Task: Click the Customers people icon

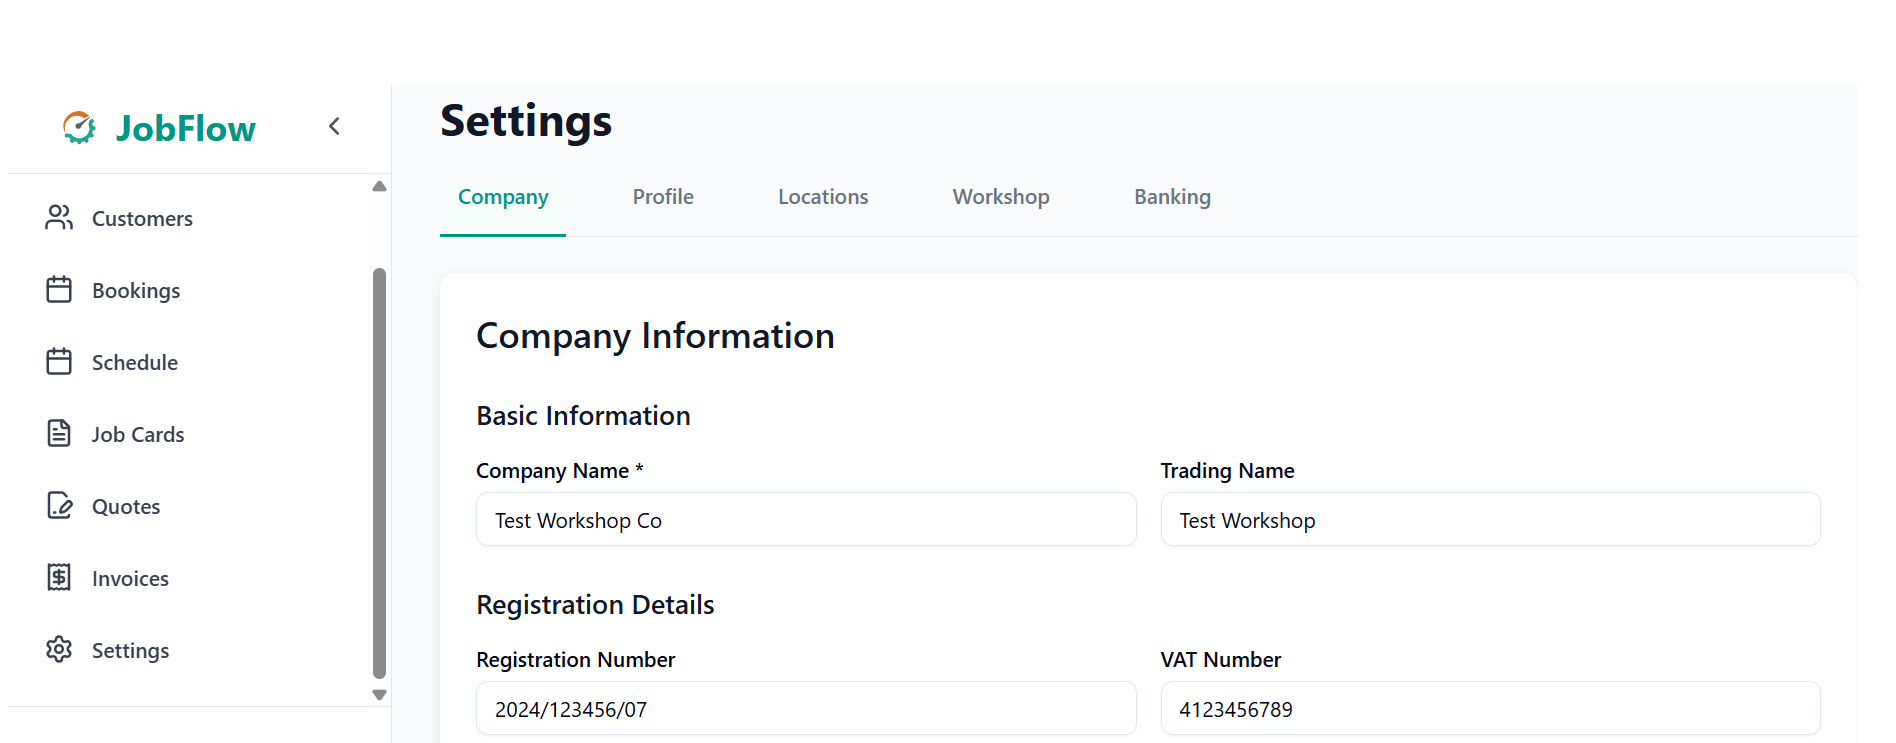Action: click(x=59, y=218)
